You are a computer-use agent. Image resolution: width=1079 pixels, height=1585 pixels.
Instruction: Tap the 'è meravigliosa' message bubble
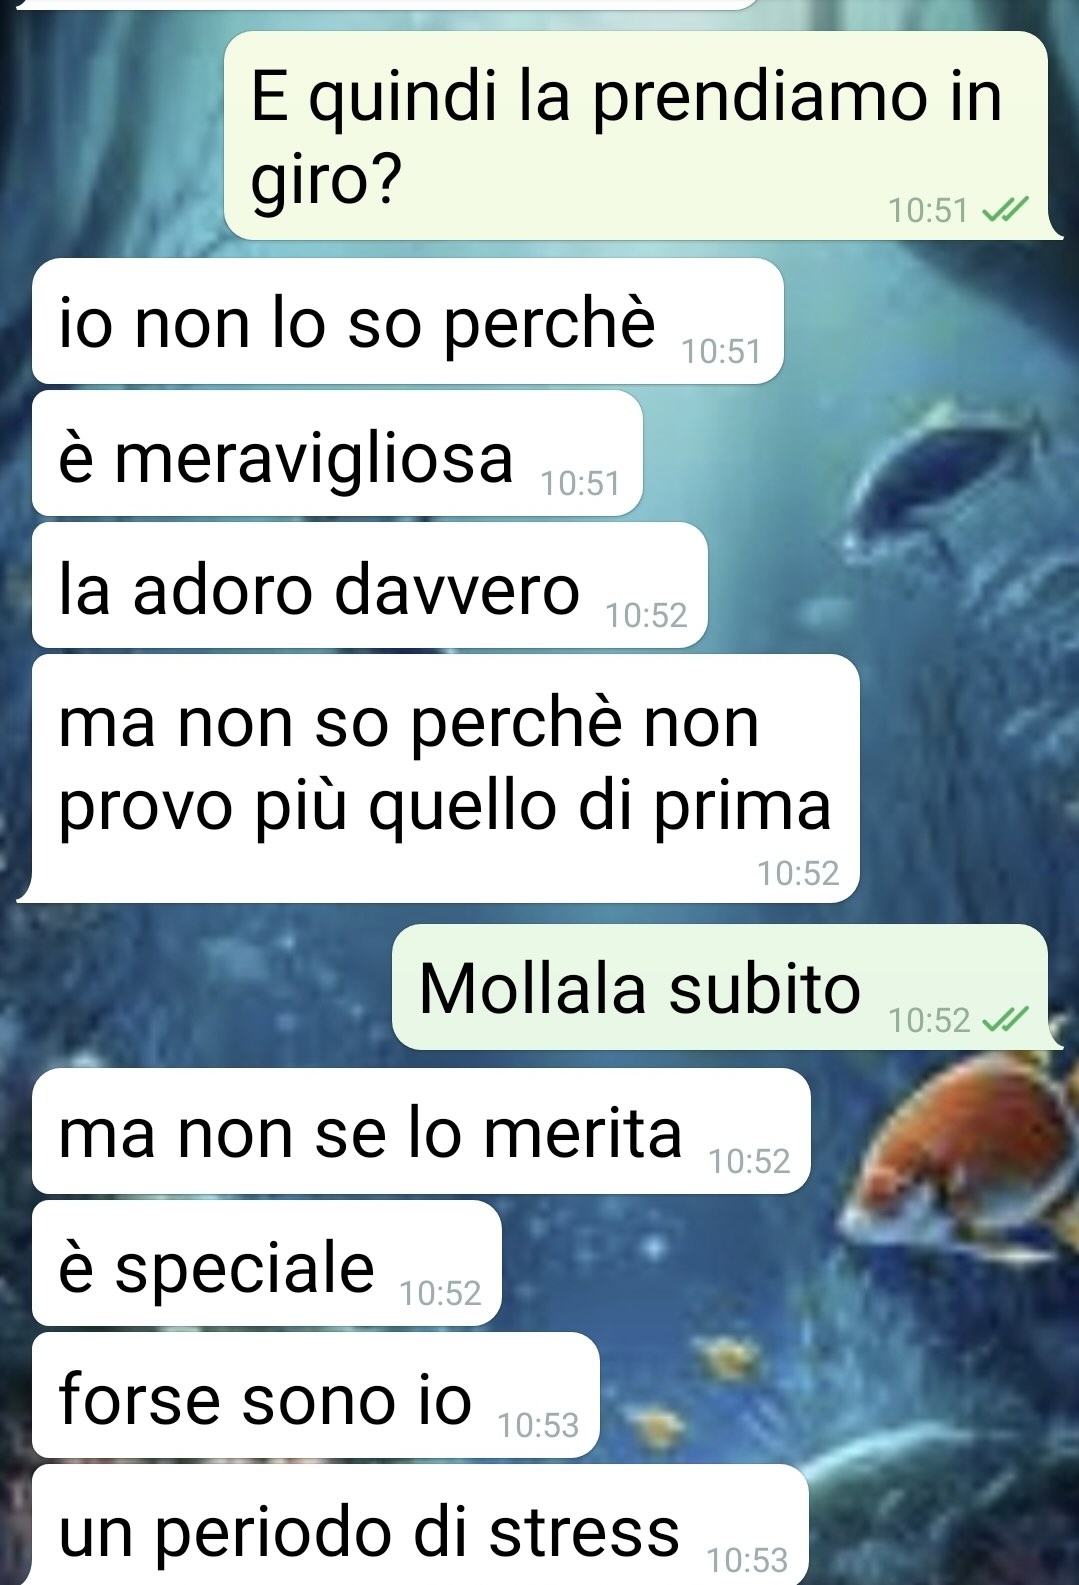(337, 454)
